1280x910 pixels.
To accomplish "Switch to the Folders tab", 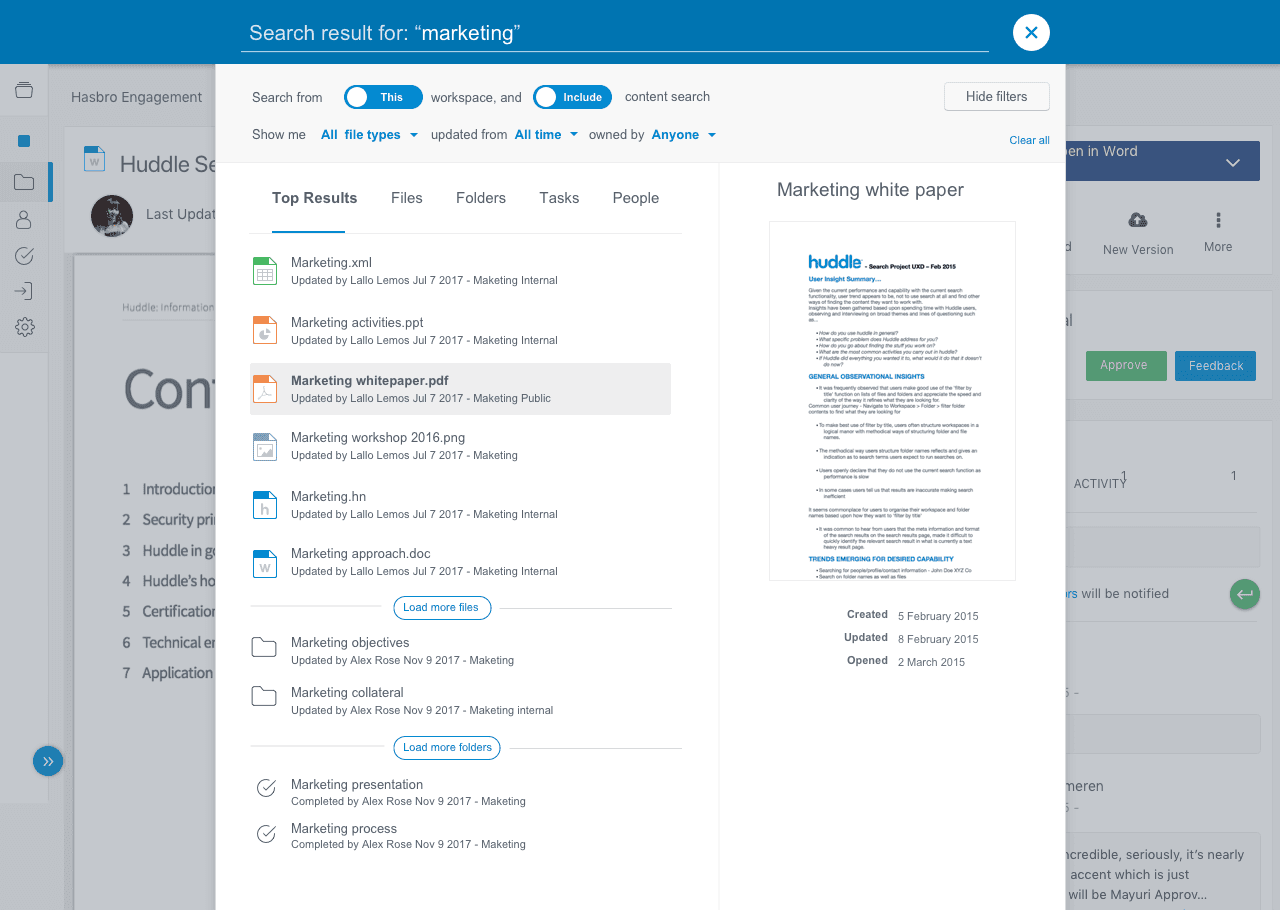I will [x=481, y=198].
